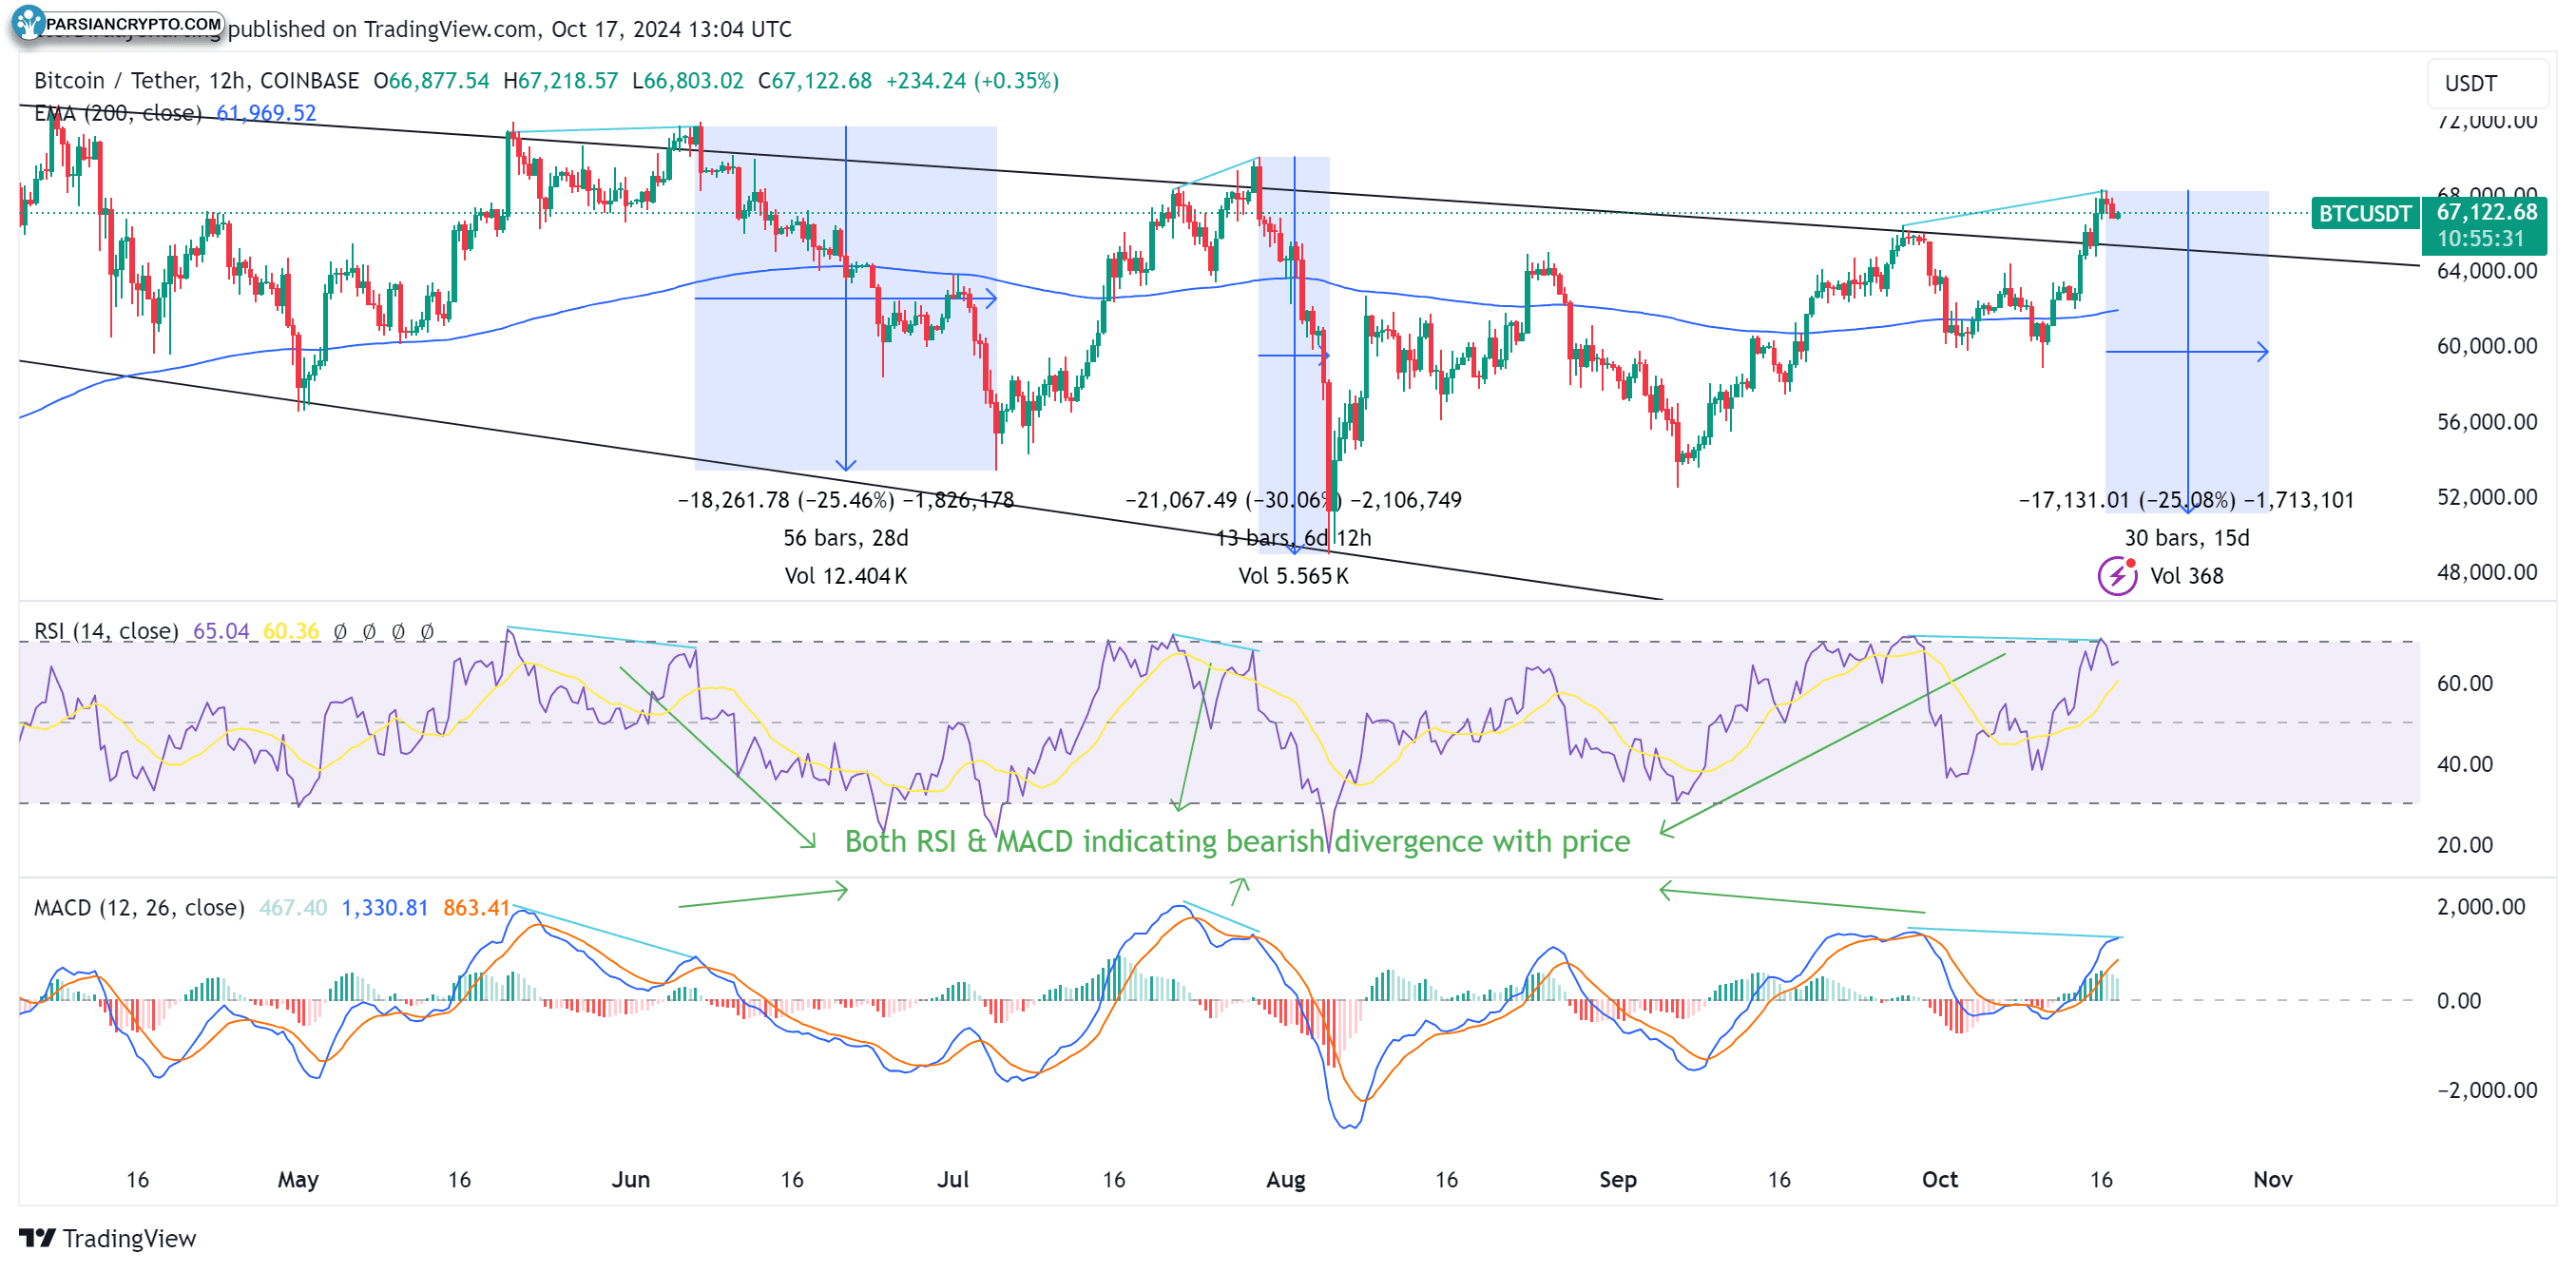Click the MACD line value 1,330.81
Image resolution: width=2576 pixels, height=1272 pixels.
(384, 907)
